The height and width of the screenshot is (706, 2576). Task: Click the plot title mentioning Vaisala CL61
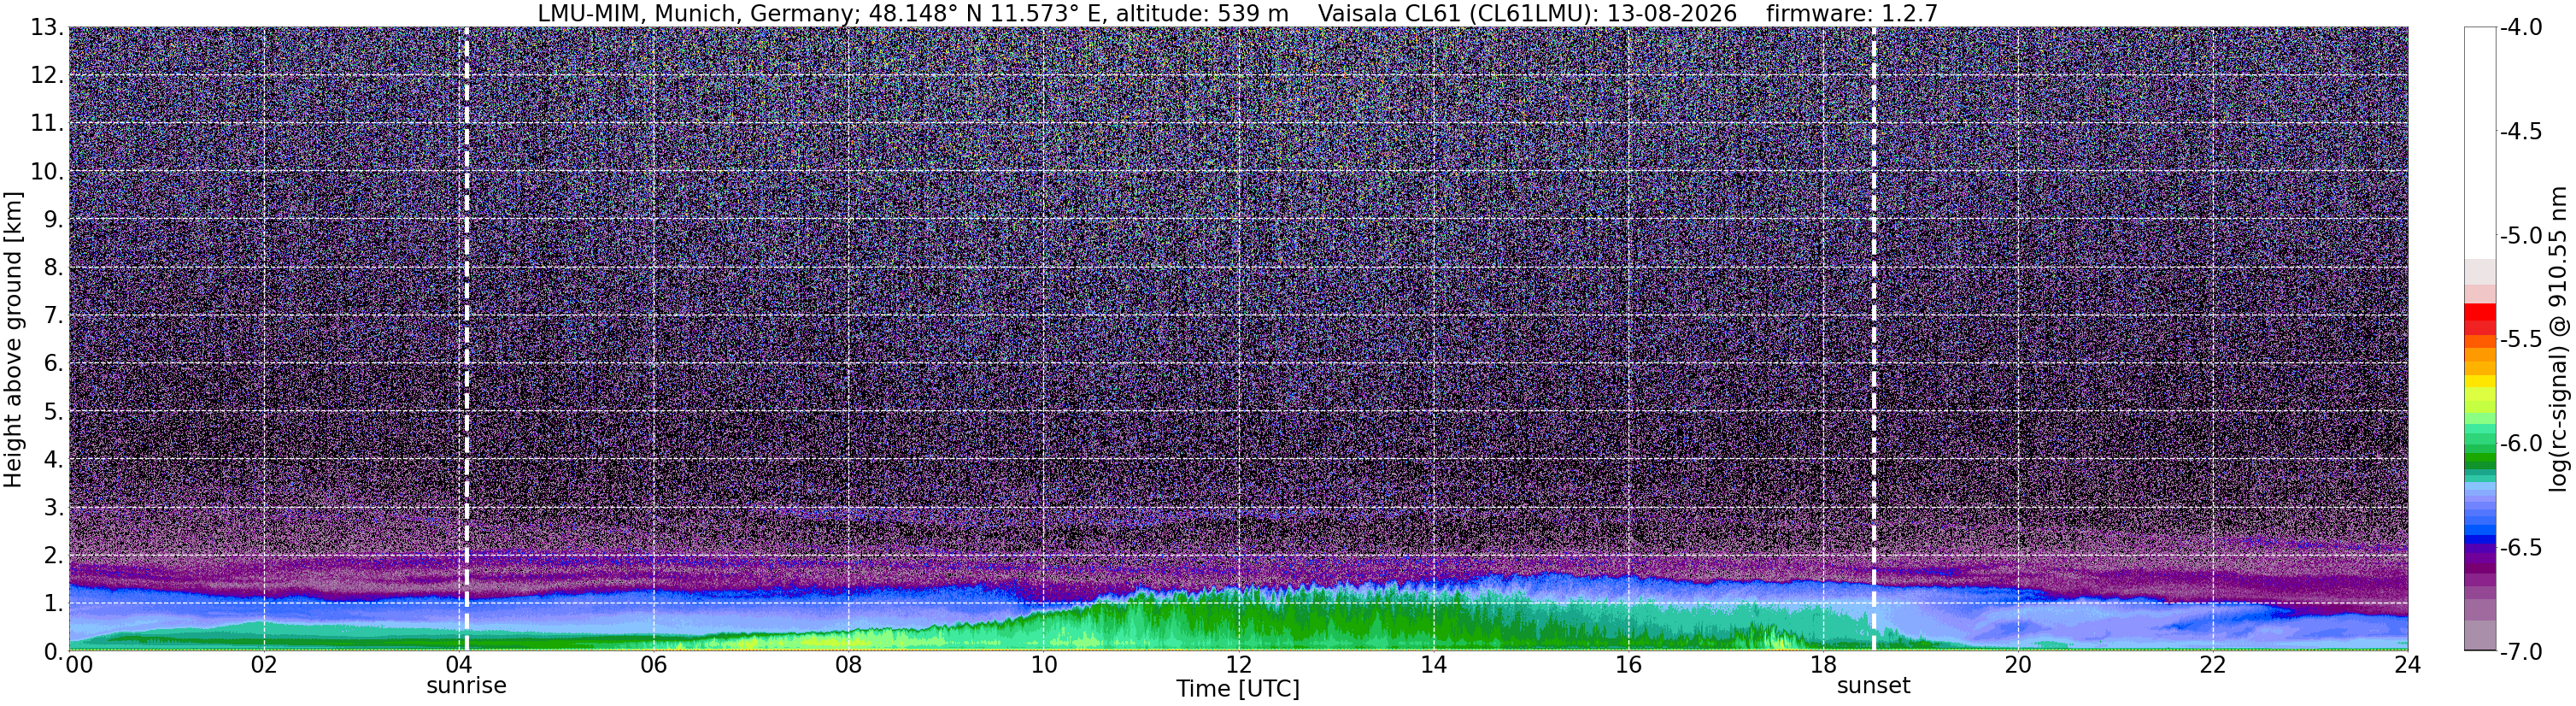pyautogui.click(x=1238, y=13)
